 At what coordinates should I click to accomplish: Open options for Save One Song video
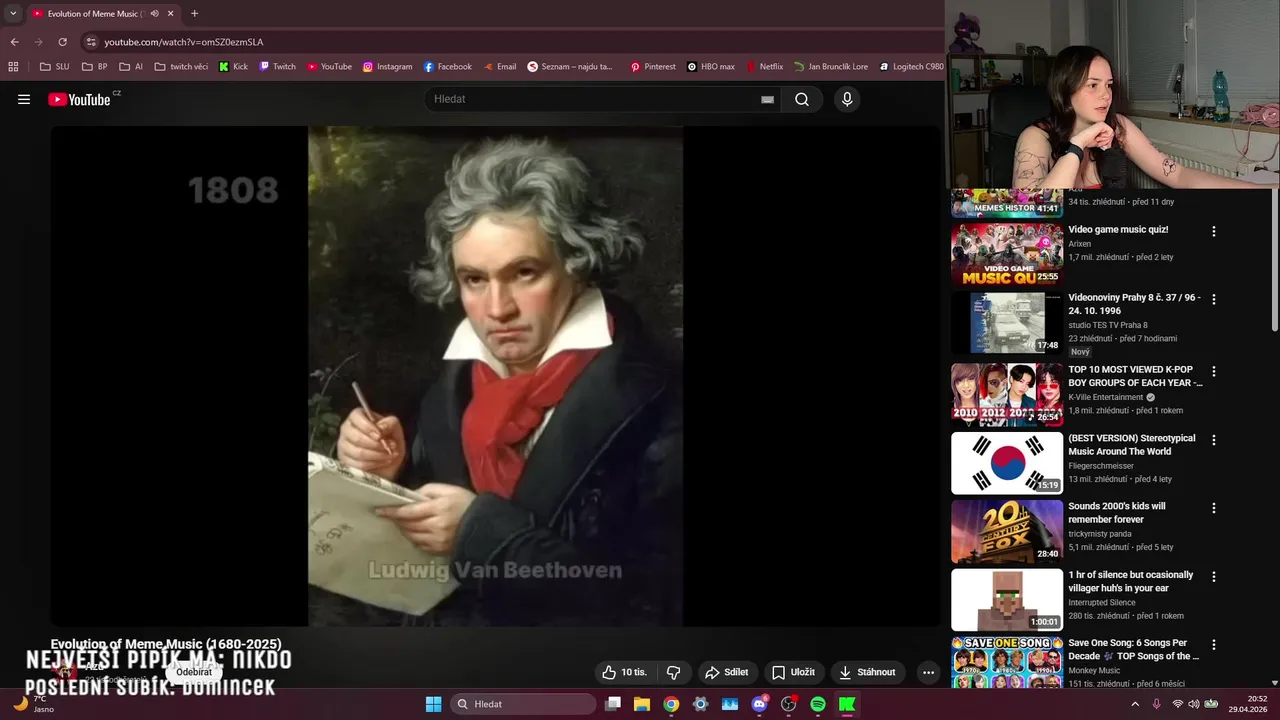tap(1214, 645)
